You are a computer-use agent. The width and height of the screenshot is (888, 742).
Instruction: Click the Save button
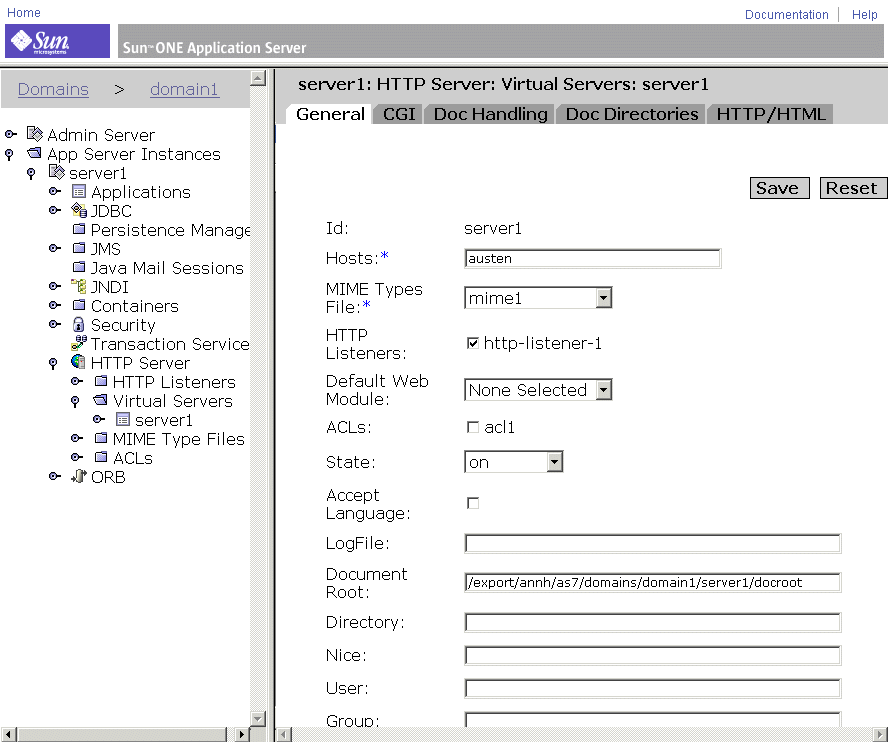779,188
